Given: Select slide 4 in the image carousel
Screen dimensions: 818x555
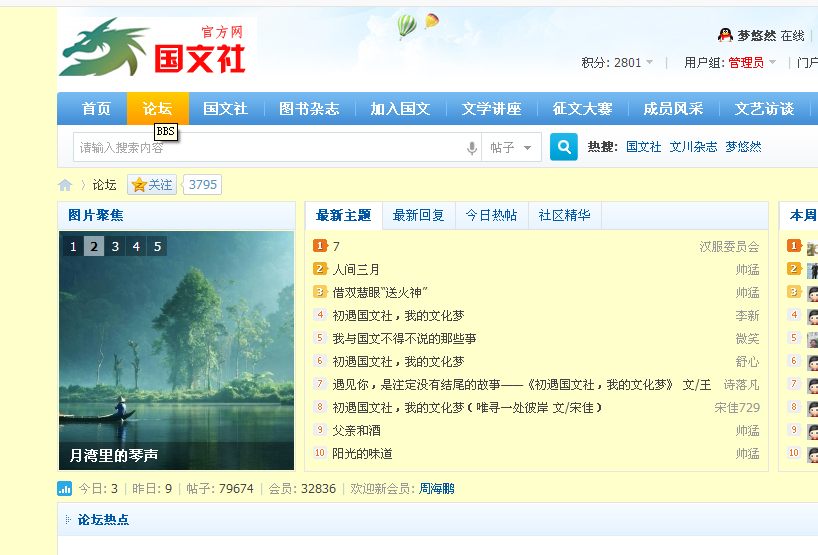Looking at the screenshot, I should [136, 246].
